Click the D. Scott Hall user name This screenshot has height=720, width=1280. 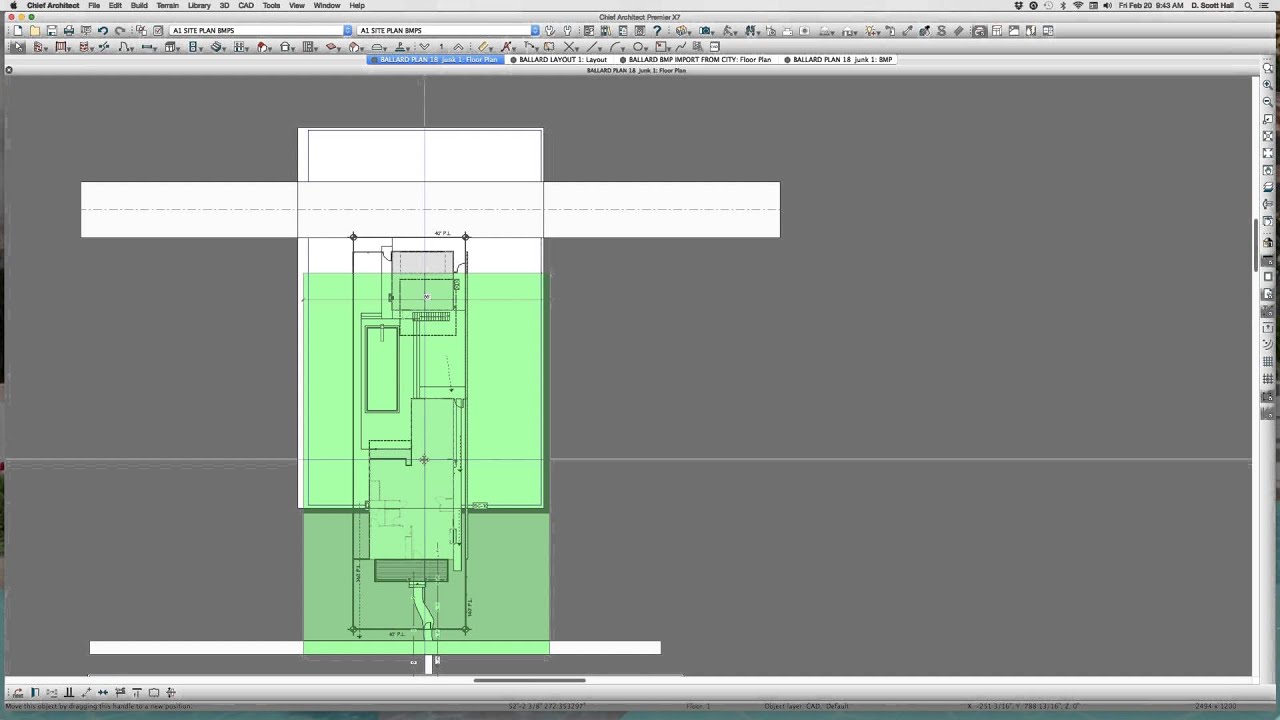[x=1212, y=6]
